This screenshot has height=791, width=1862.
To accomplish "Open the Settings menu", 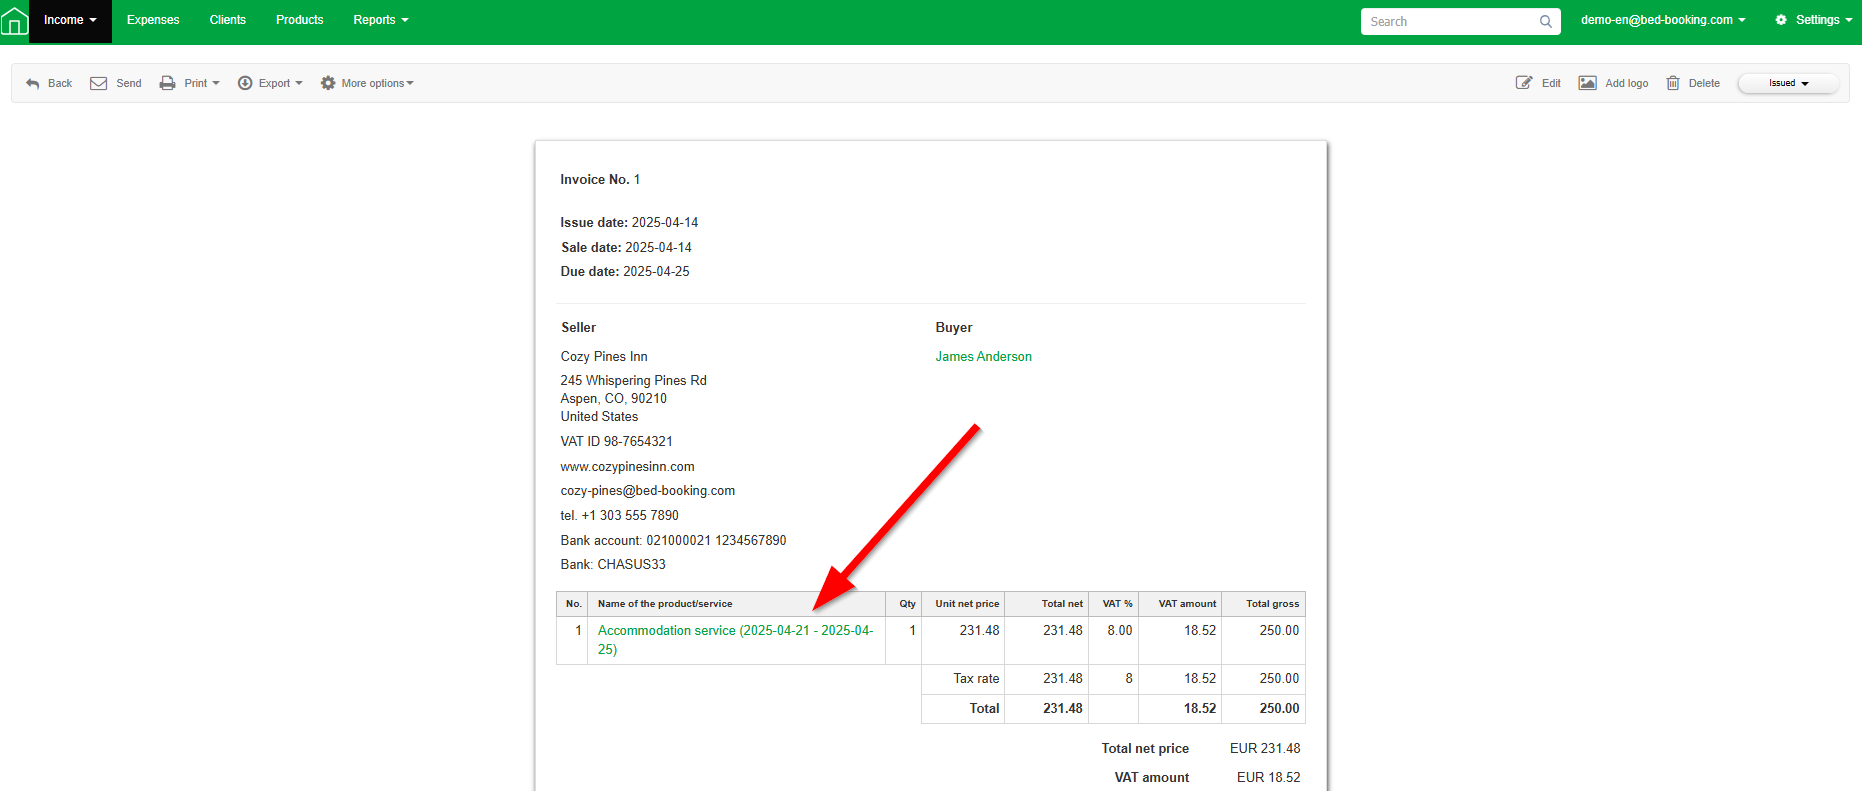I will pyautogui.click(x=1813, y=20).
